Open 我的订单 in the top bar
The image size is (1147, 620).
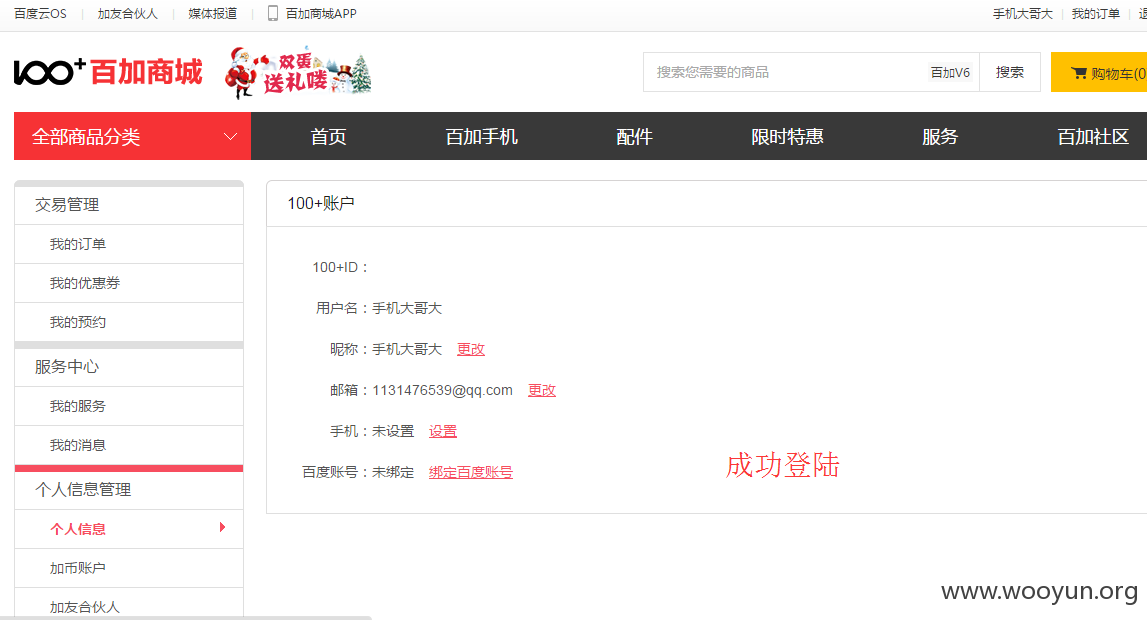1096,14
